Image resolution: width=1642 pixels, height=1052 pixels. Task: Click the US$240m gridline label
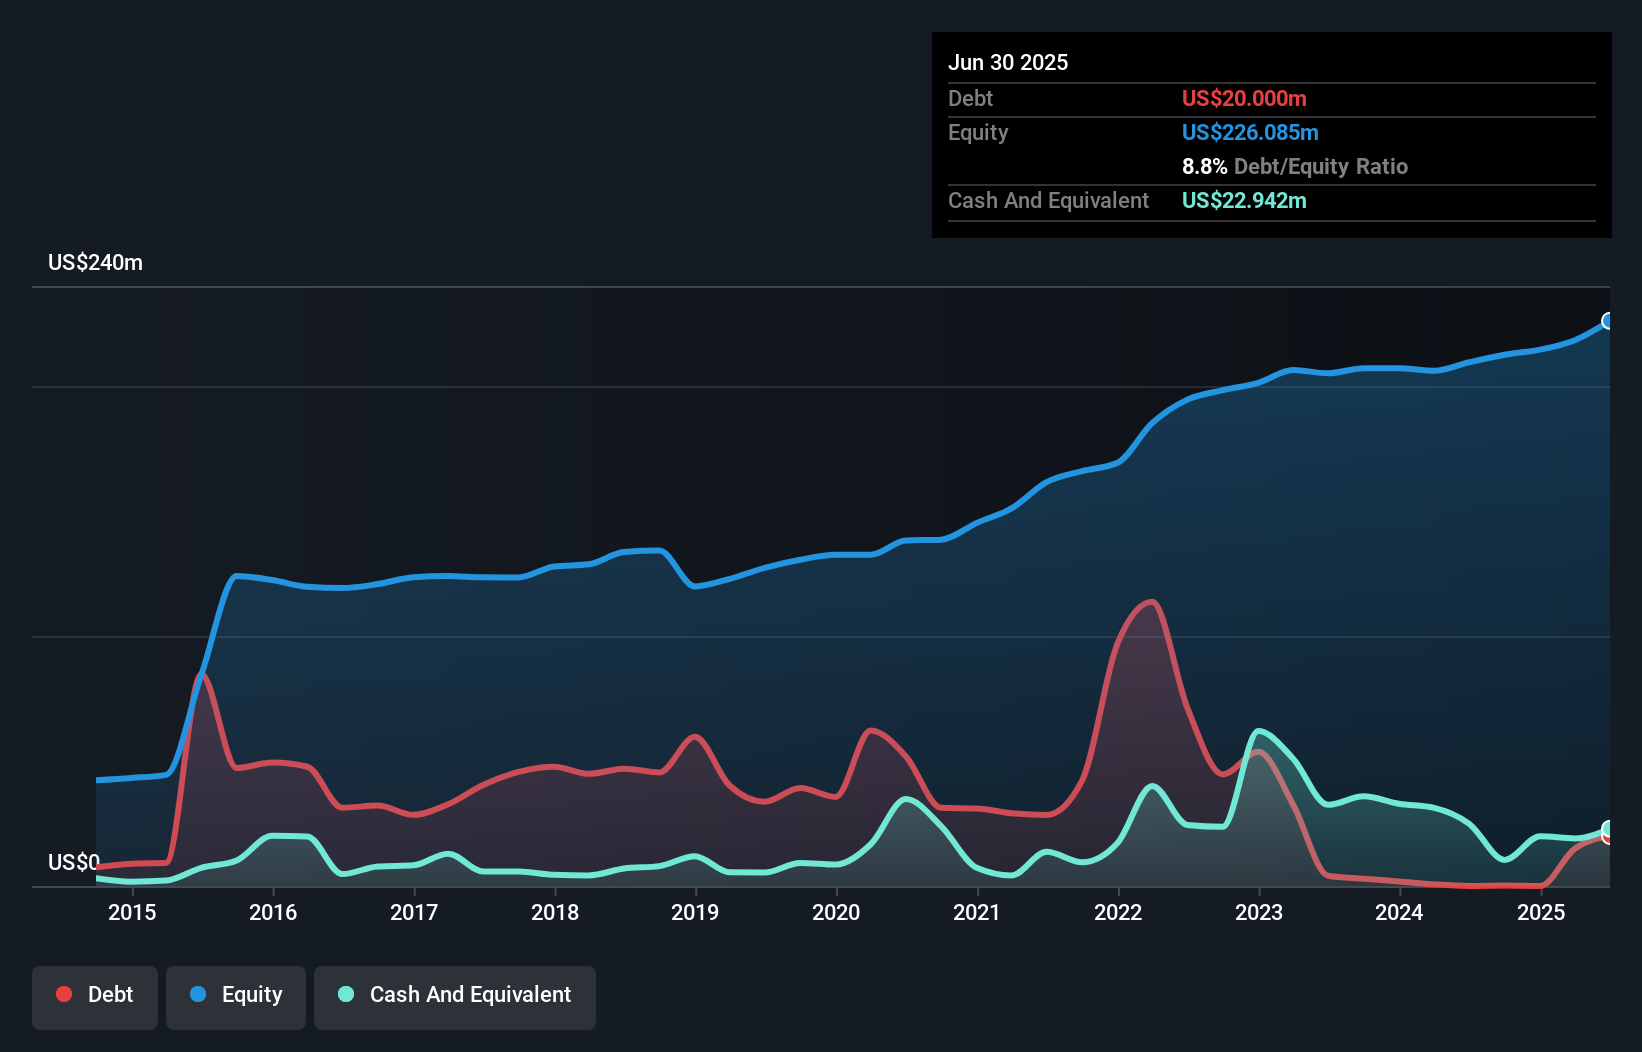click(x=96, y=262)
